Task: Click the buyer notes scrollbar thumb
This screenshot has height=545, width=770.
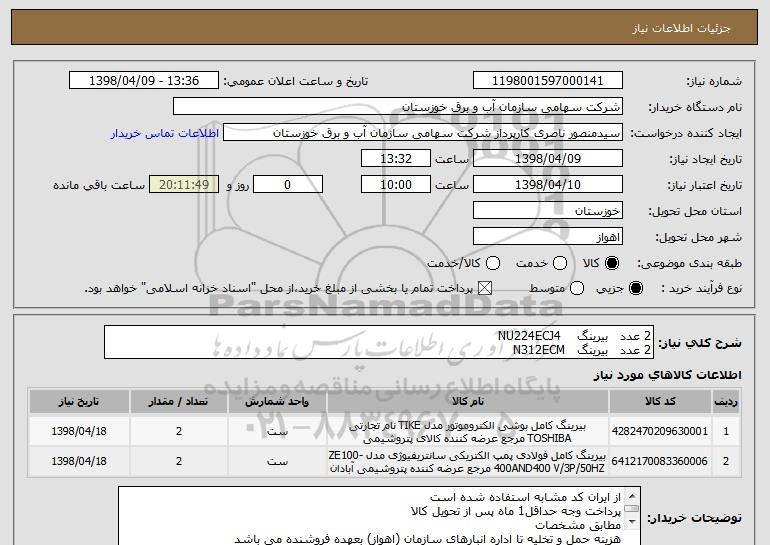Action: coord(632,509)
